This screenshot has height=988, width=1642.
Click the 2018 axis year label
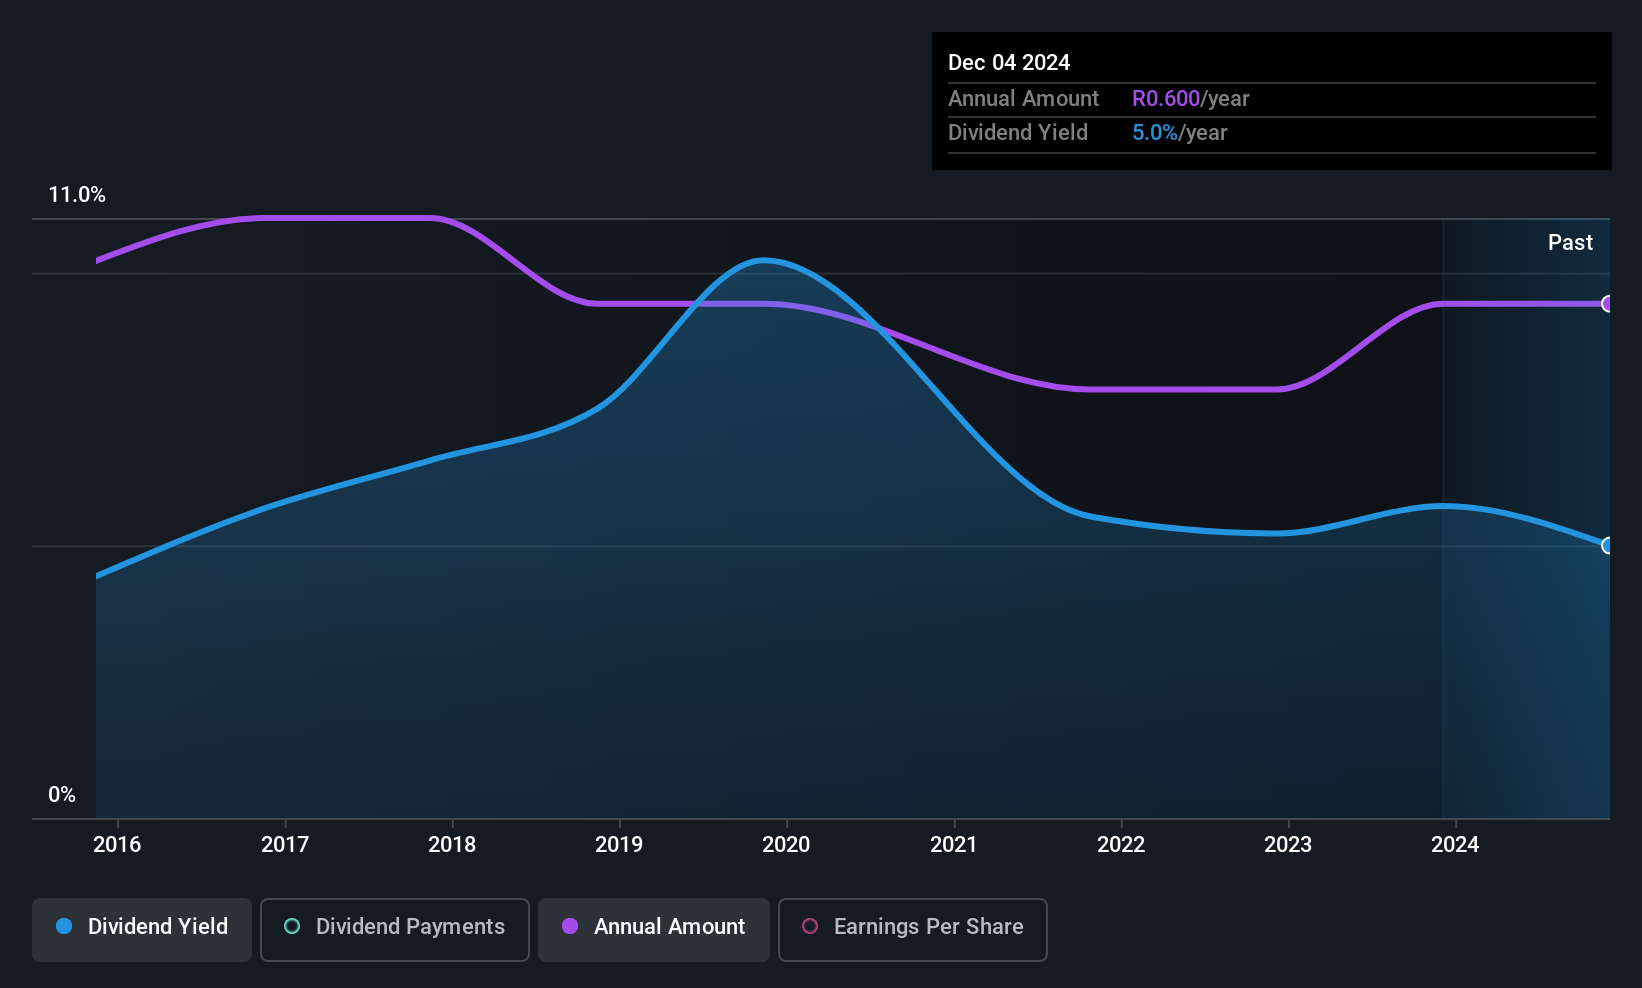point(452,844)
